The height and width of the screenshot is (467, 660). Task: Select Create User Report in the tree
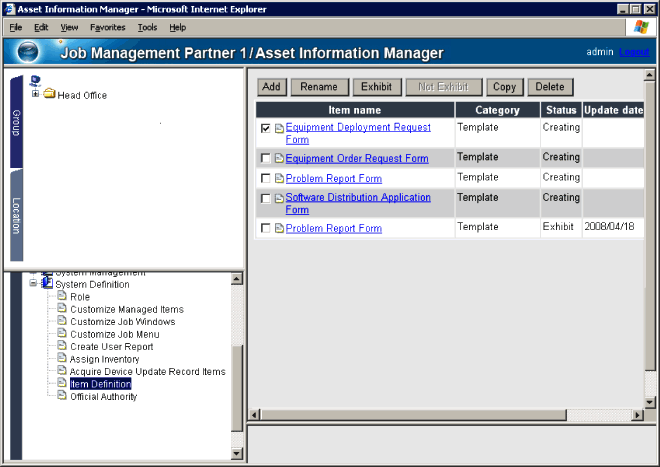(112, 347)
